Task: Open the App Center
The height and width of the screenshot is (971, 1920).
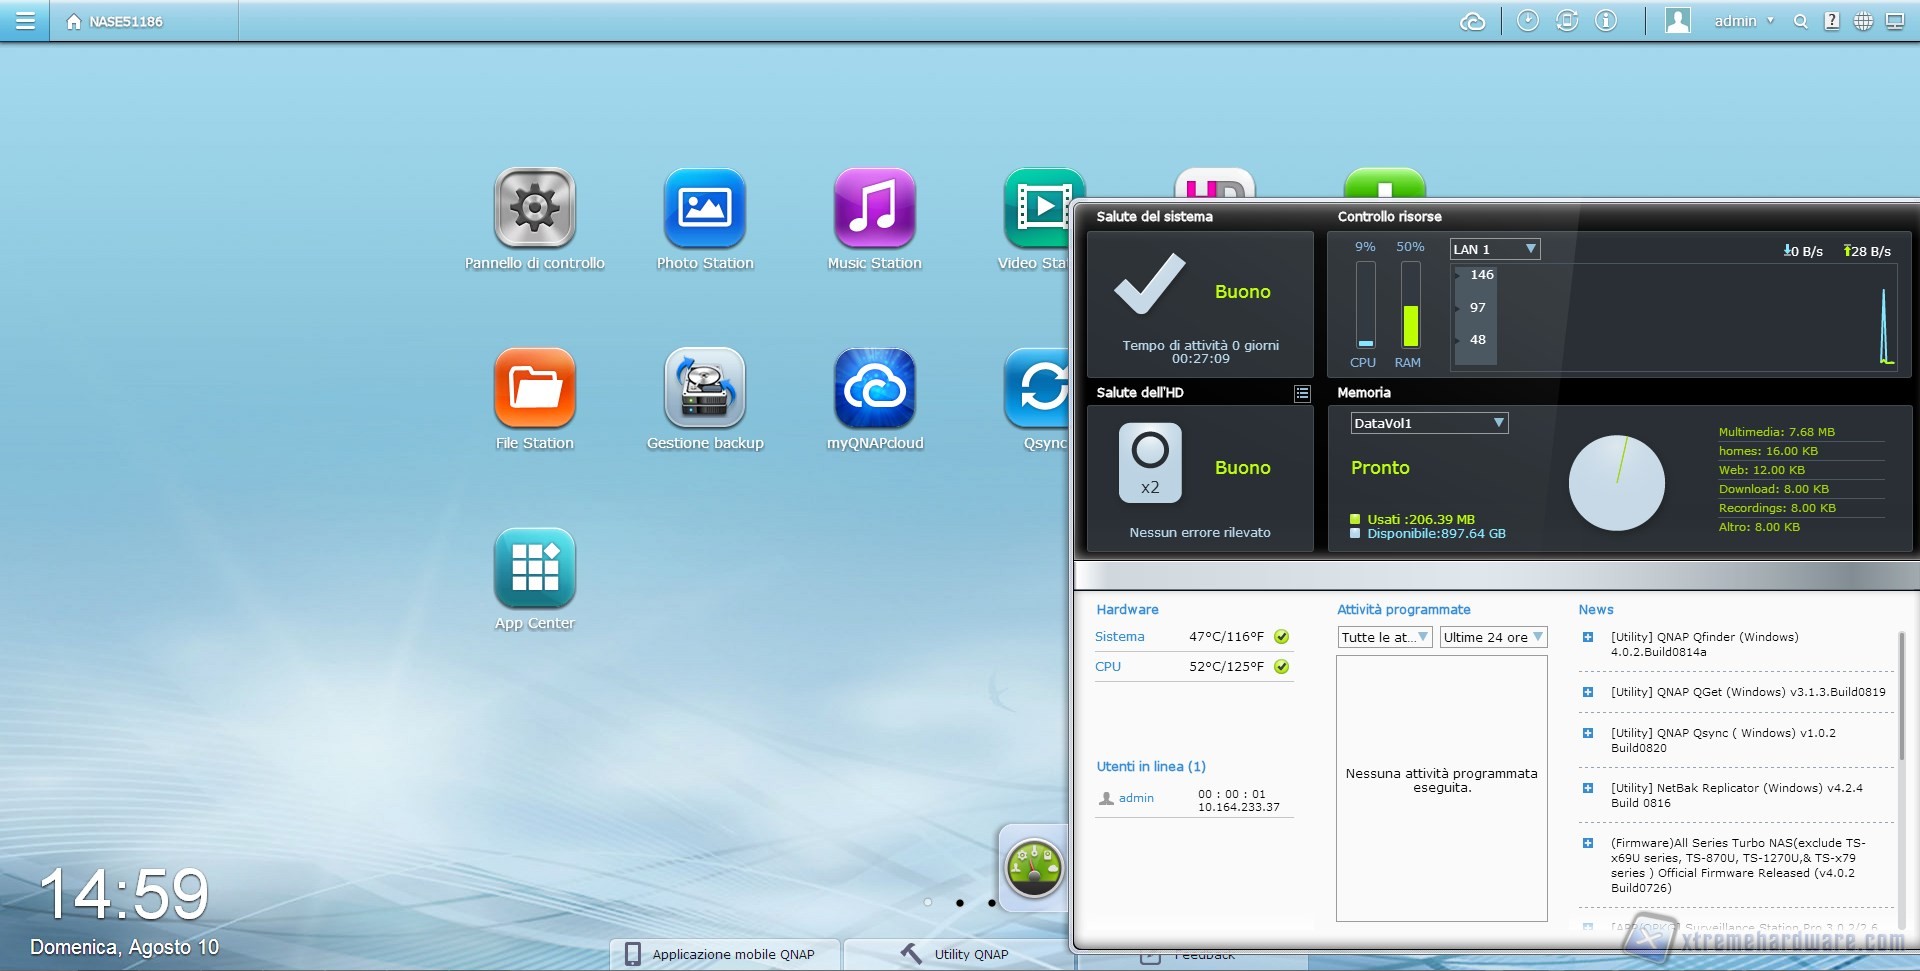Action: pos(534,568)
